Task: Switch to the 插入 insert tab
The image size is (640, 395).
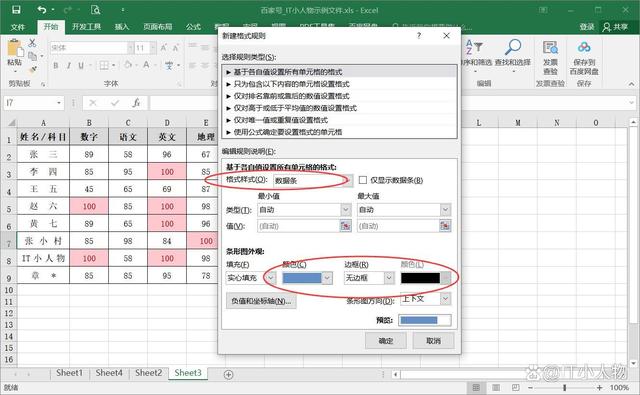Action: coord(122,27)
